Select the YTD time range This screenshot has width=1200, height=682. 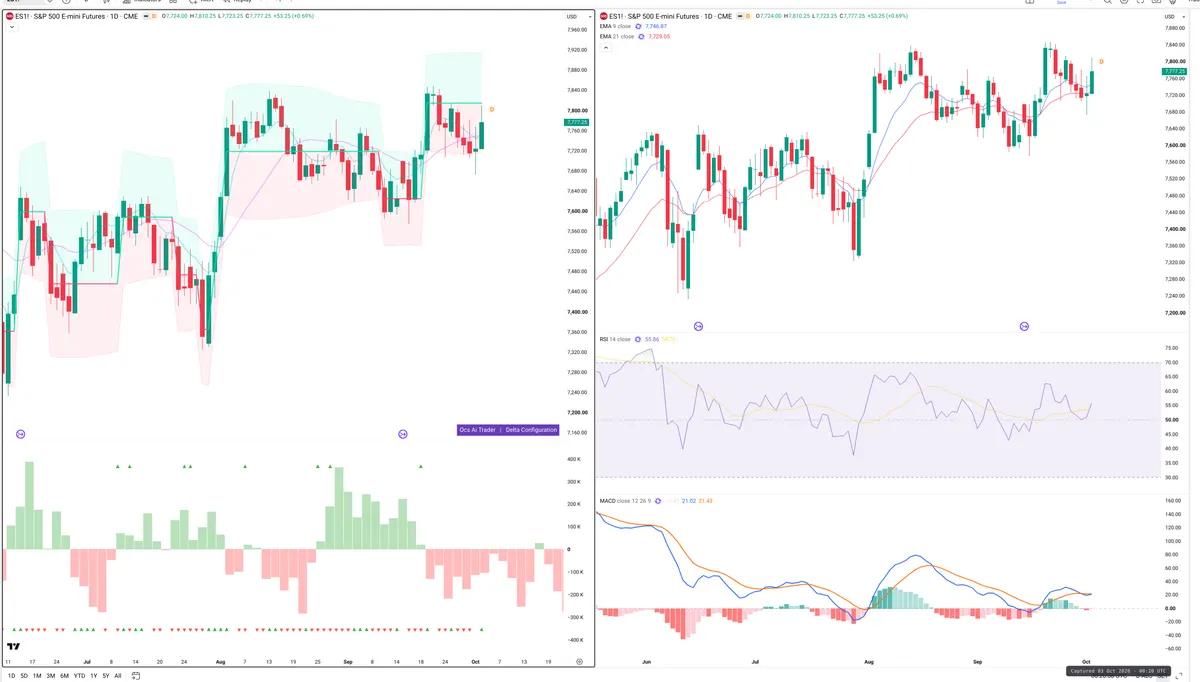tap(79, 676)
